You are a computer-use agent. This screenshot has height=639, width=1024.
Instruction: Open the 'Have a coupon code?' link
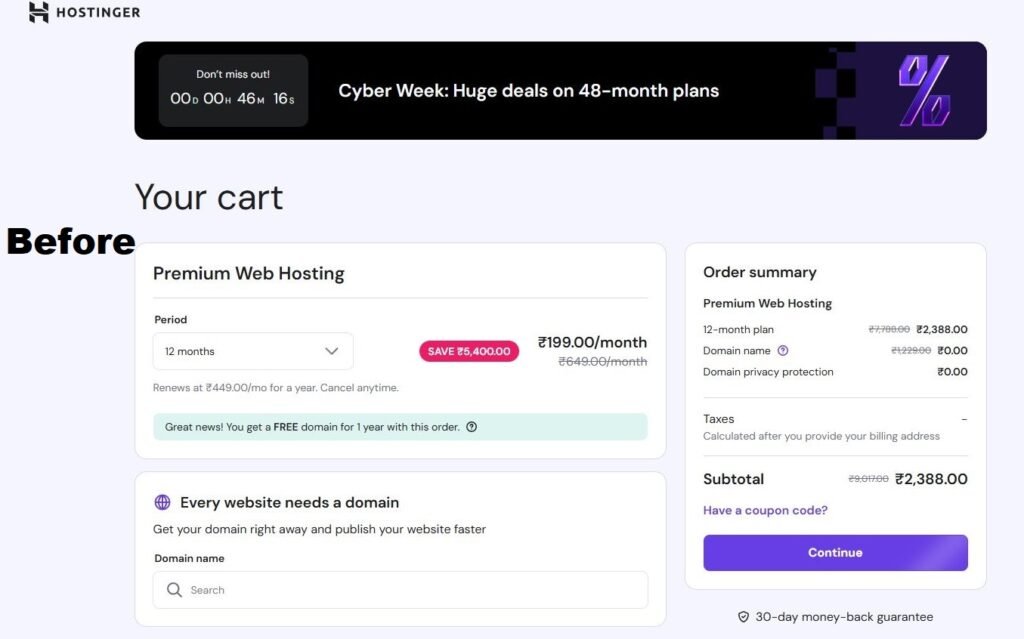[765, 510]
